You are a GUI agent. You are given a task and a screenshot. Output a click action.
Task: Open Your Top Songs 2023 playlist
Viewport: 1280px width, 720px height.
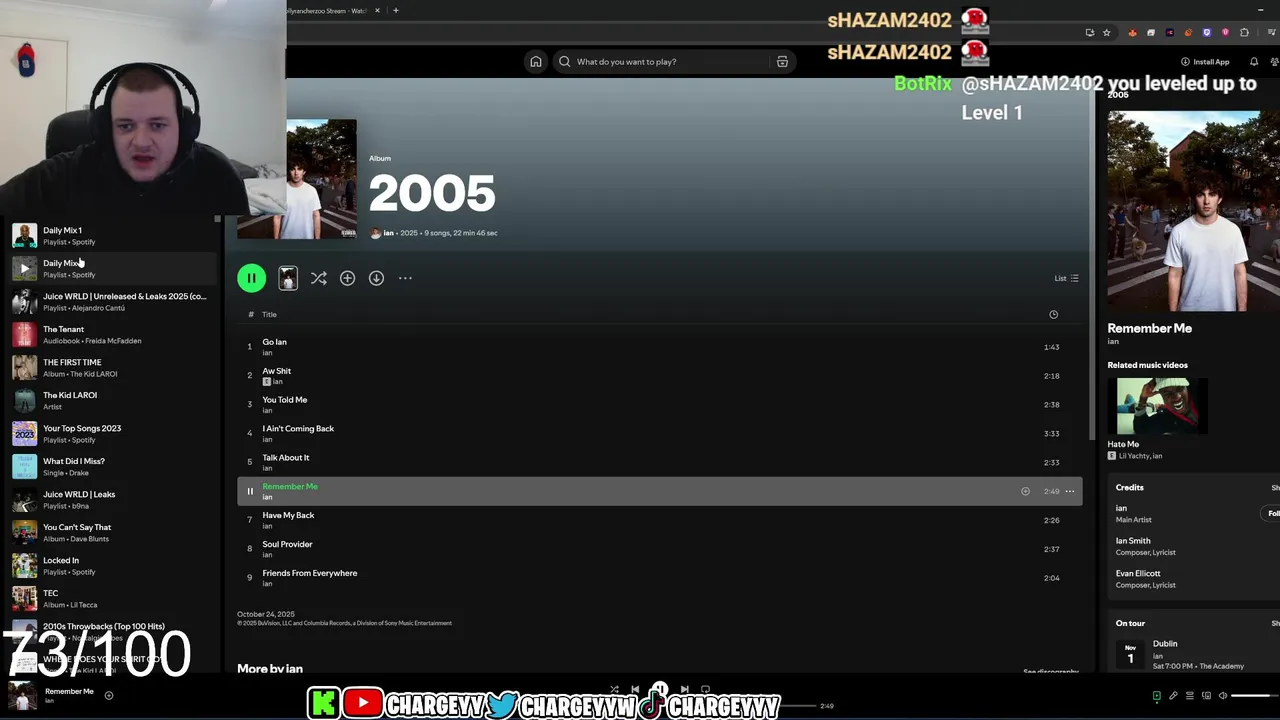[112, 434]
